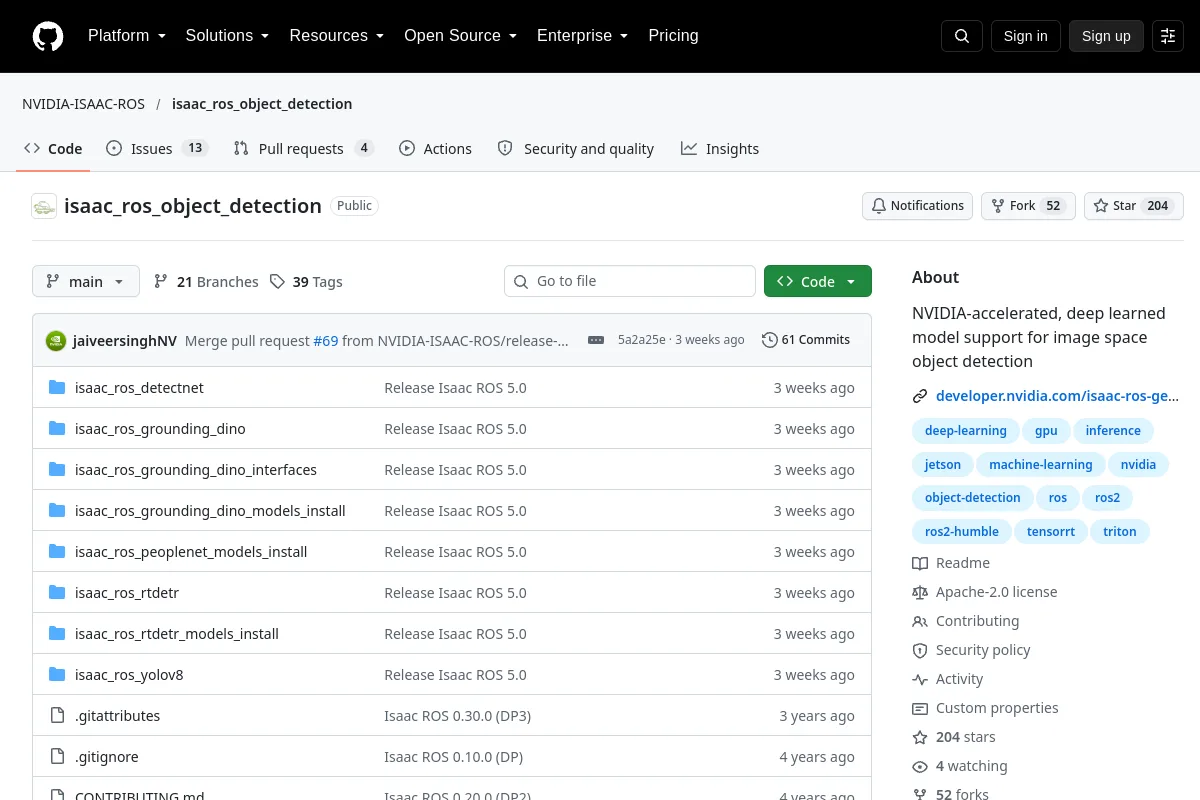Select the gpu topic tag
1200x800 pixels.
[x=1046, y=431]
